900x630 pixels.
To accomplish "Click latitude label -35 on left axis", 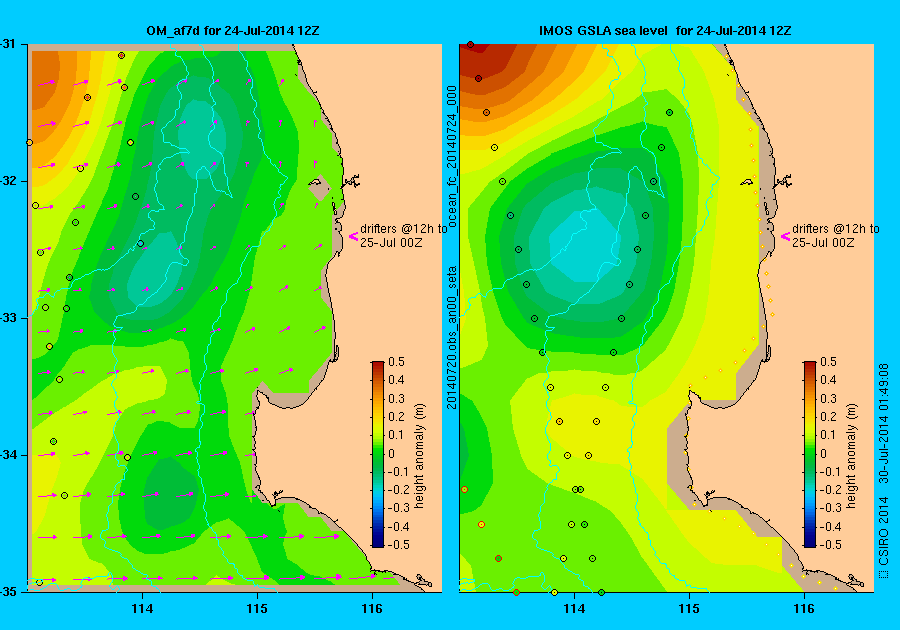I will click(x=8, y=592).
